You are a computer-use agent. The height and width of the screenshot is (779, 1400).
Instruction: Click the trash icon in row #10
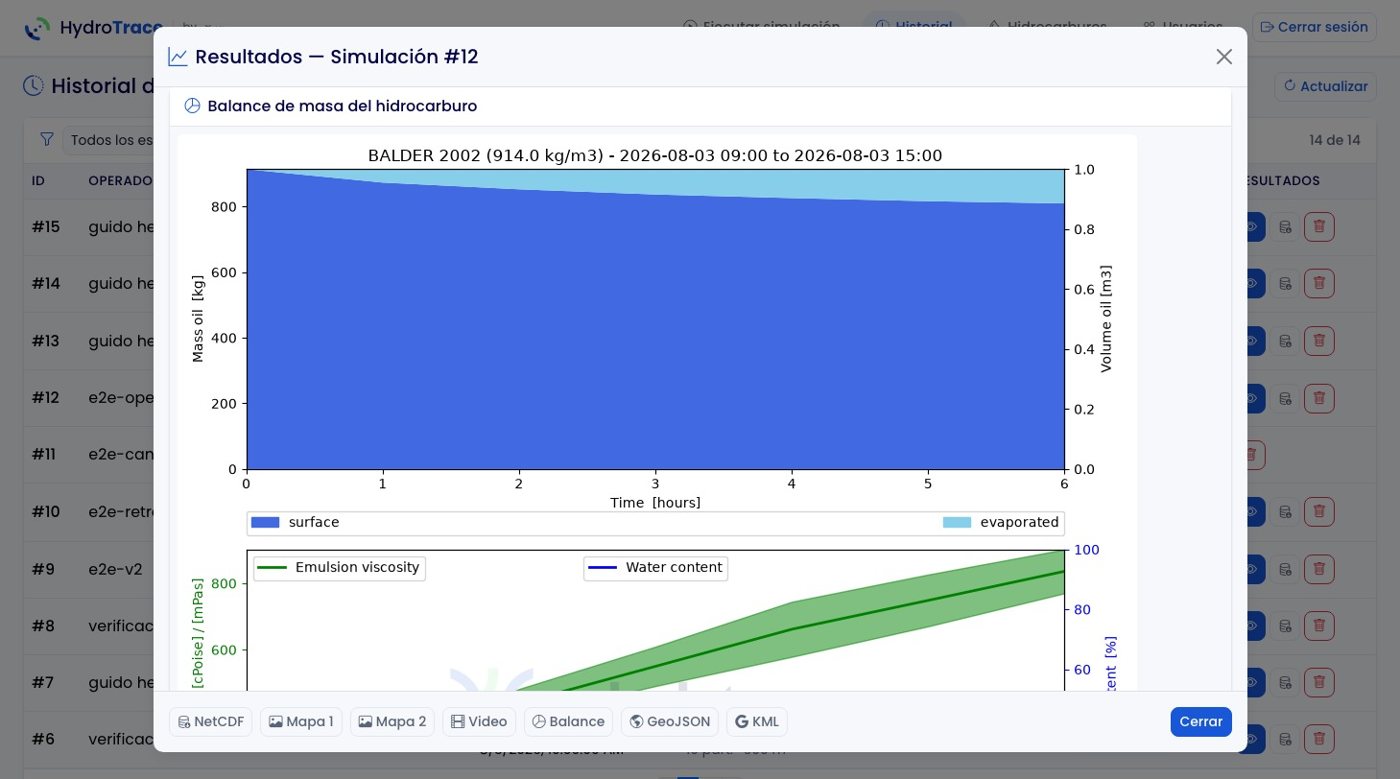[1319, 512]
